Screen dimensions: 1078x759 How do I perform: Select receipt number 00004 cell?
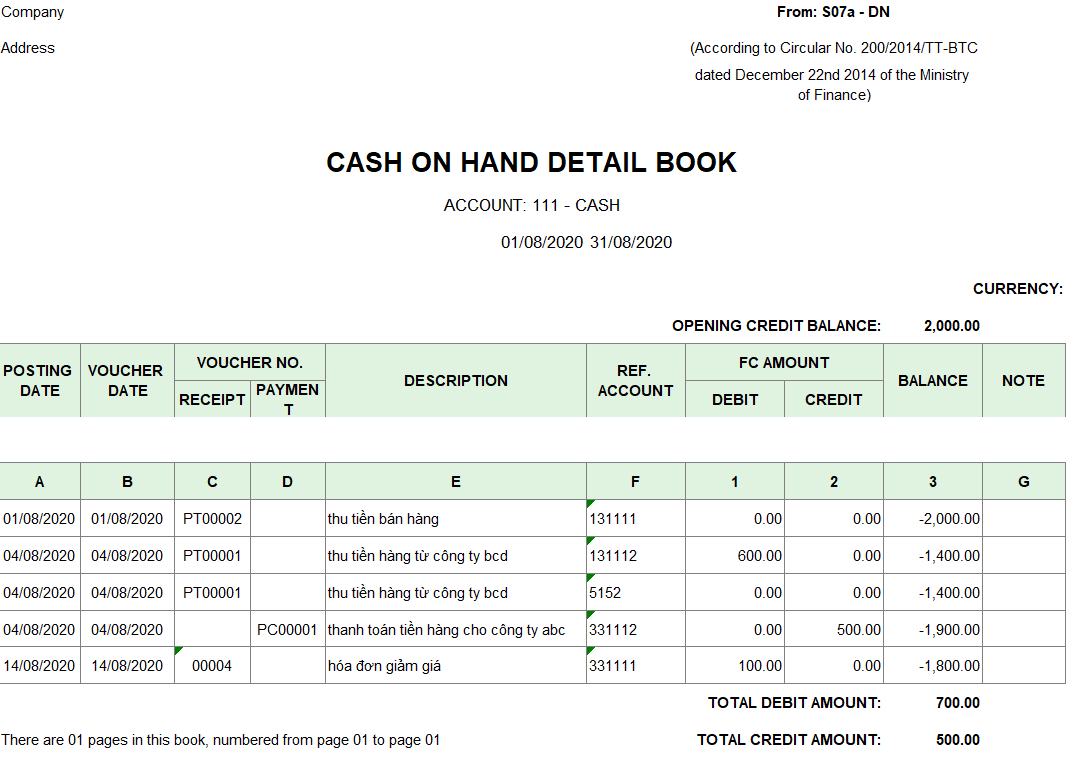[212, 666]
